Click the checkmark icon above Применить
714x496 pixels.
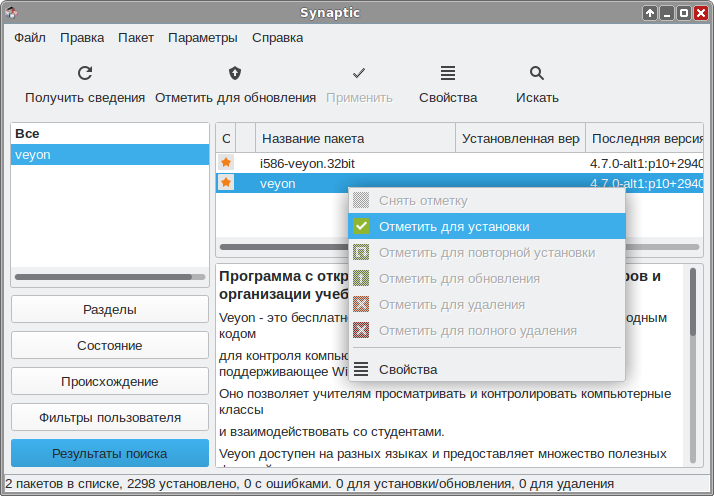[x=359, y=73]
